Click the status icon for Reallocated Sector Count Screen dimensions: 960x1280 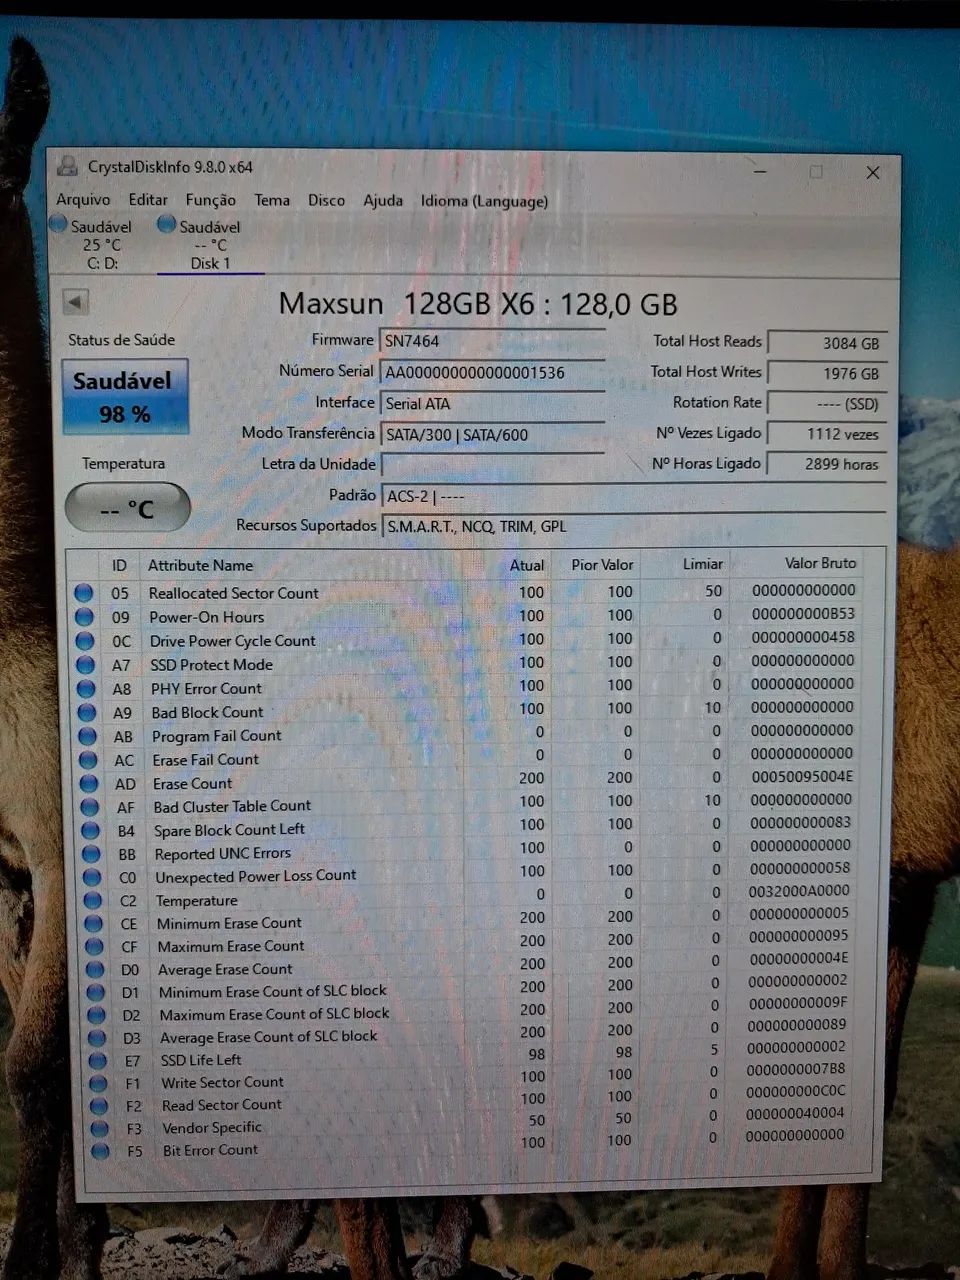[84, 593]
